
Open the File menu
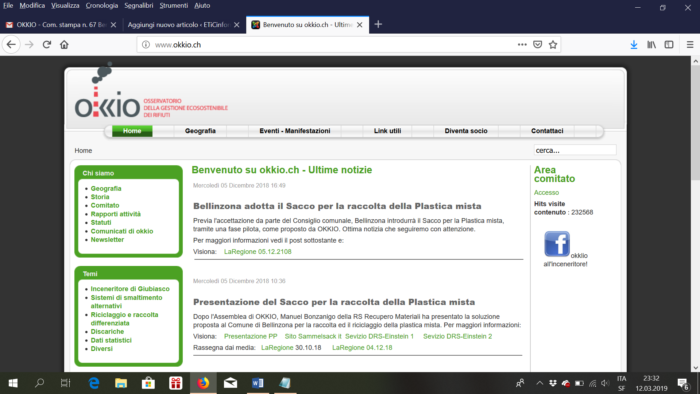(x=8, y=5)
